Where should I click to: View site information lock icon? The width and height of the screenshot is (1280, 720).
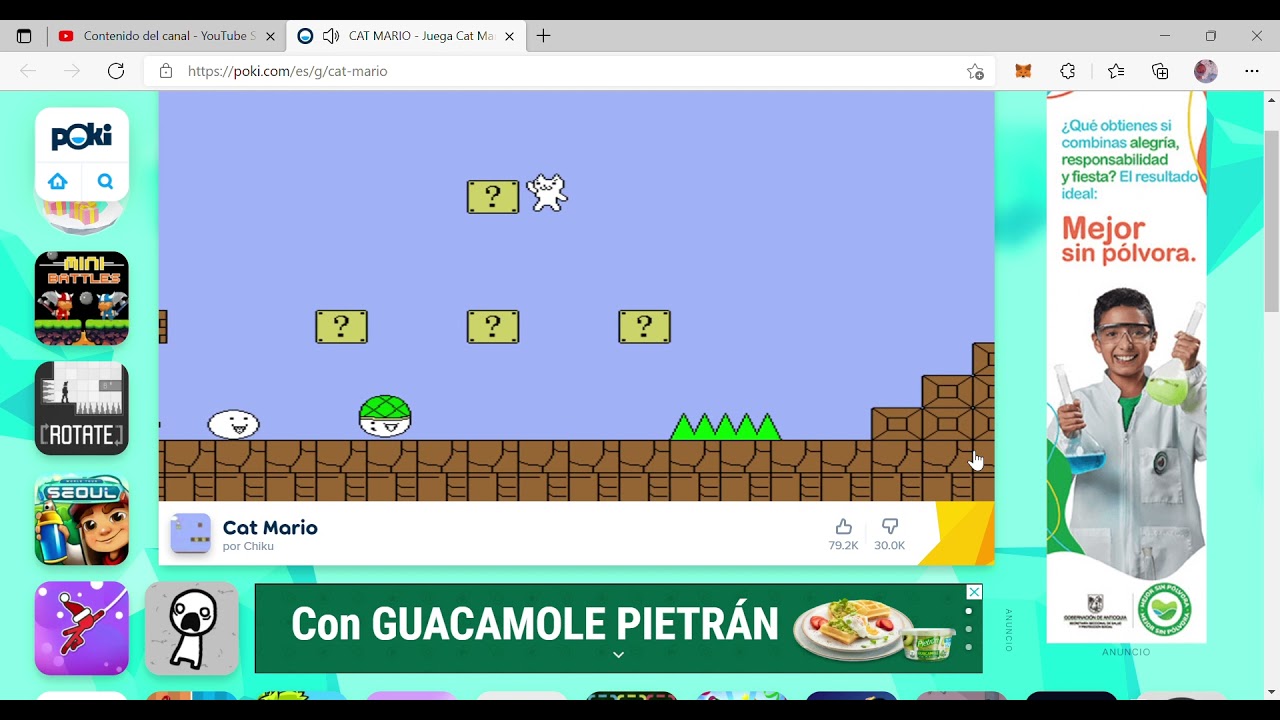pyautogui.click(x=166, y=71)
